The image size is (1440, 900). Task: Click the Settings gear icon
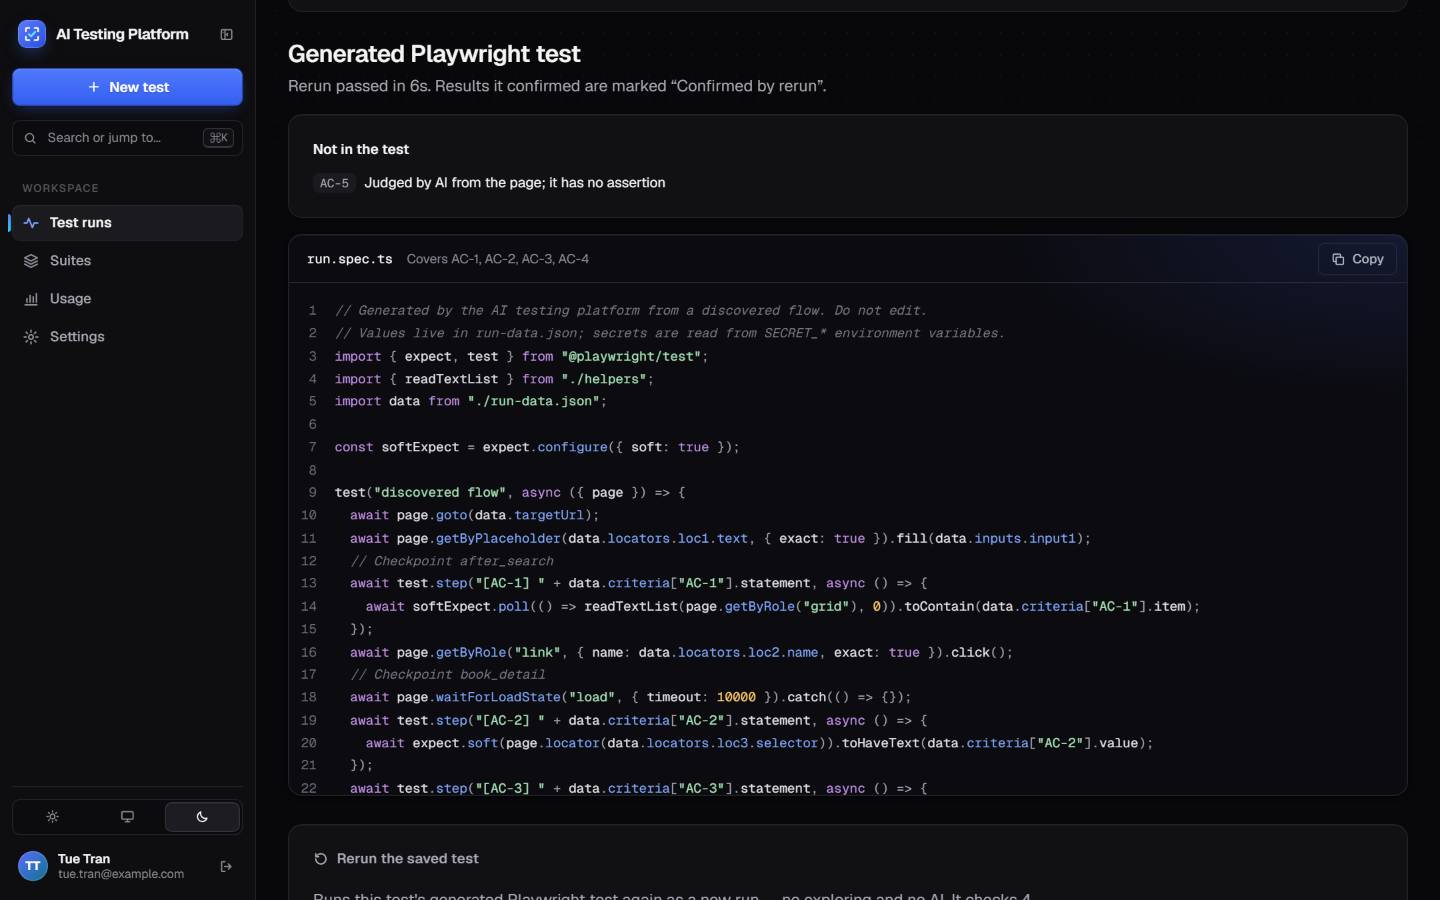31,337
